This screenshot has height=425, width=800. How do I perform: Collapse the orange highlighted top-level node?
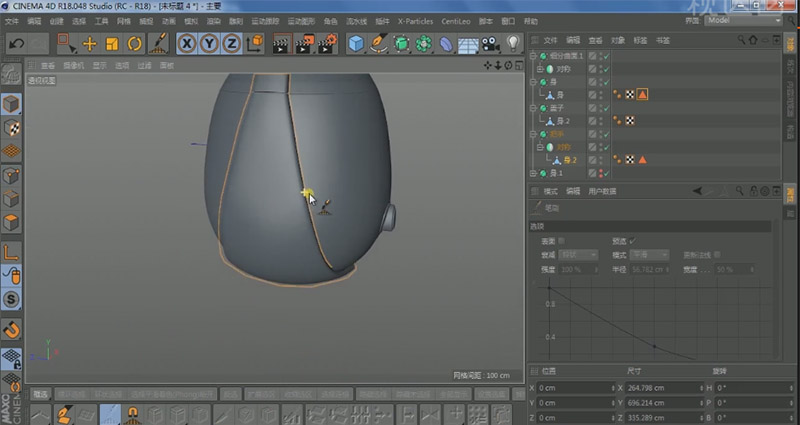click(533, 134)
